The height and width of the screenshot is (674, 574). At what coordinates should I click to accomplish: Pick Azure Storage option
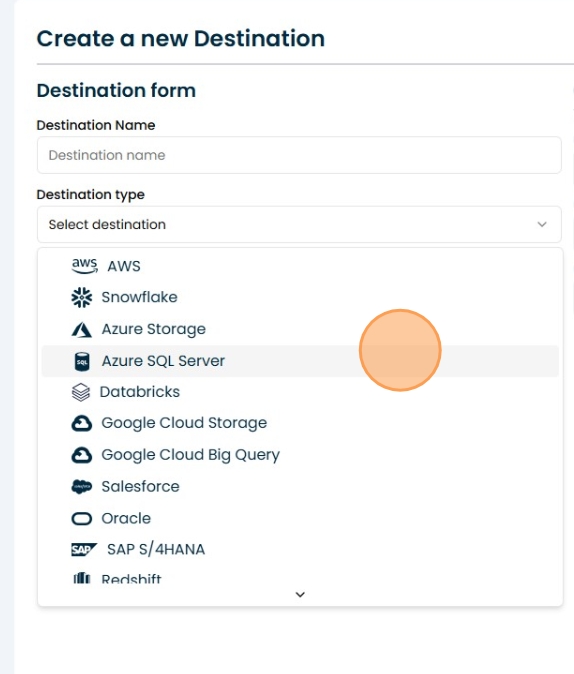pos(300,329)
